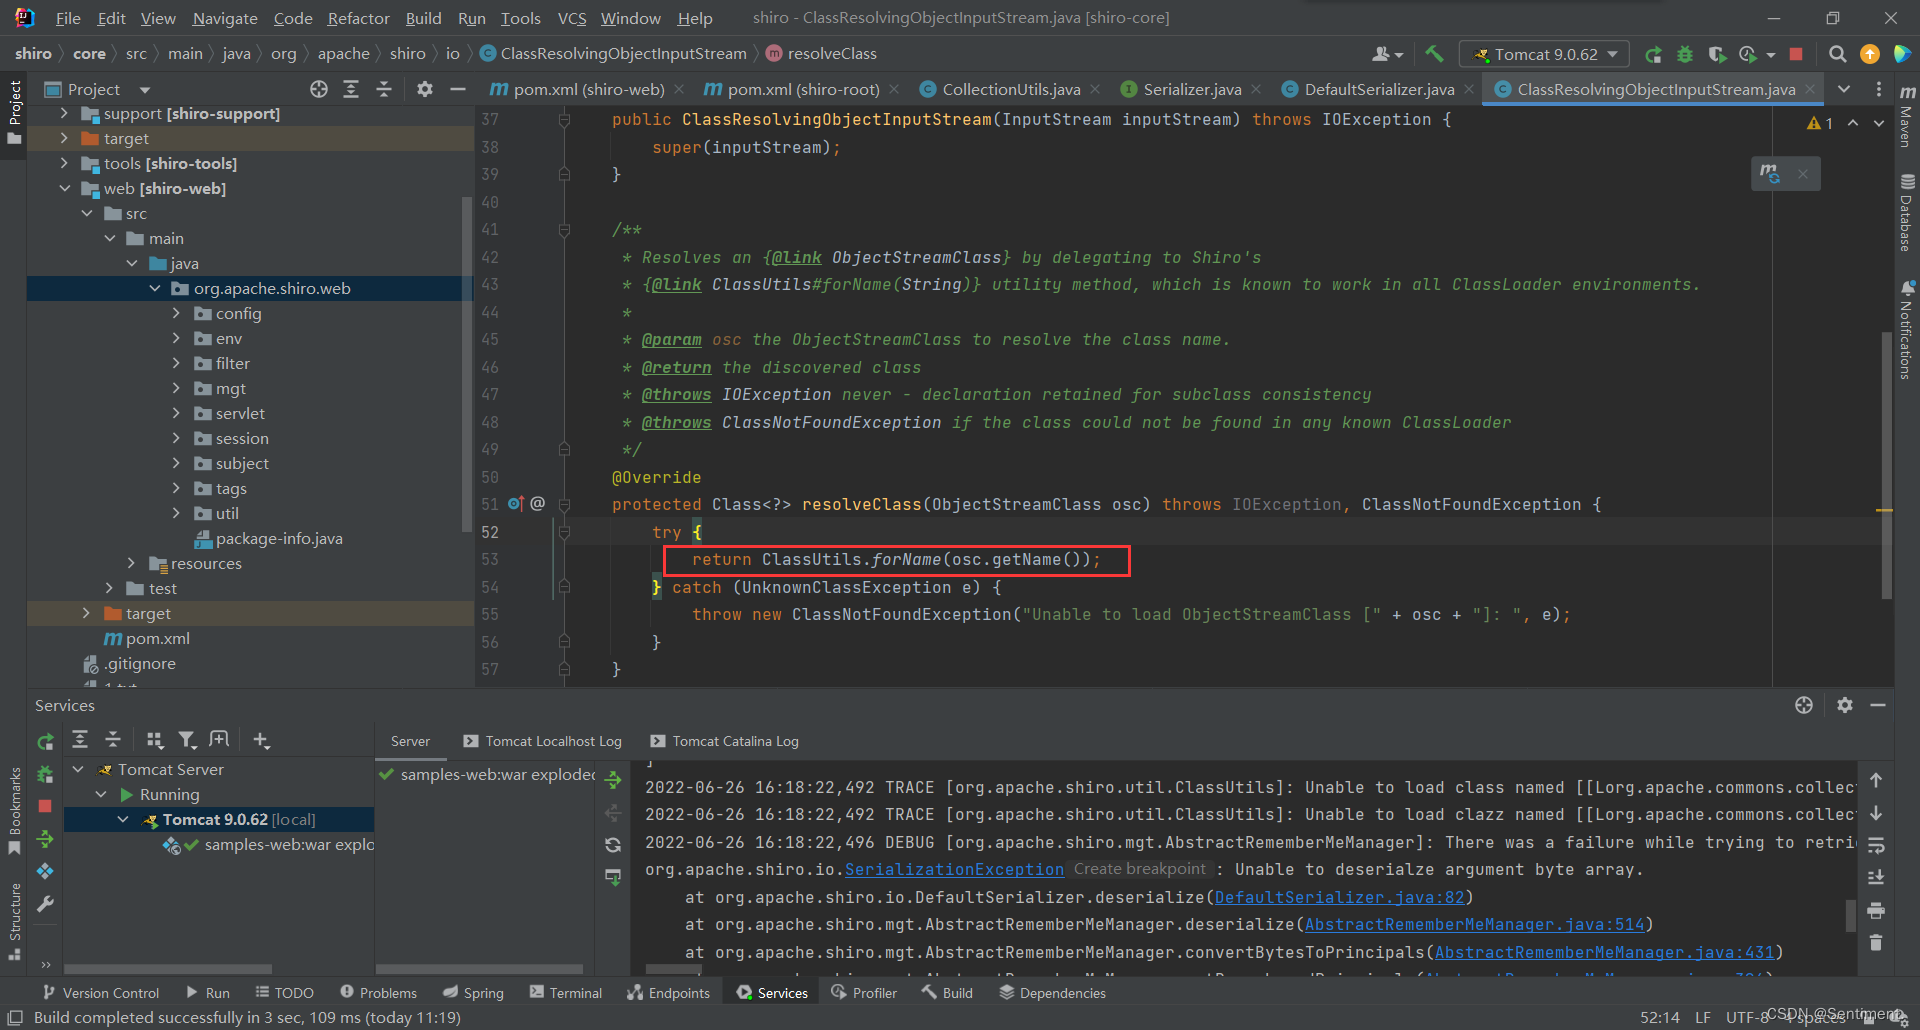Open Tomcat 9.0.62 run configuration dropdown
Viewport: 1920px width, 1030px height.
click(1544, 54)
